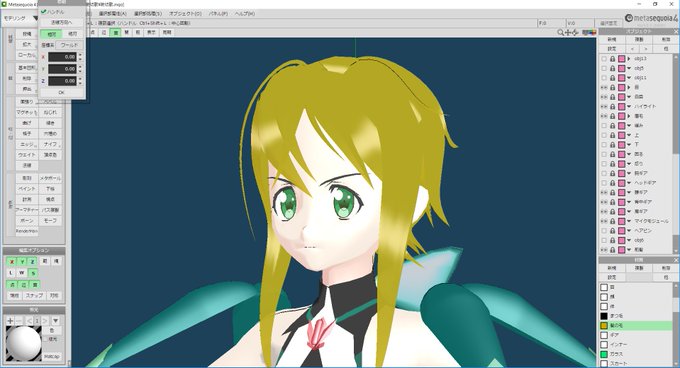This screenshot has height=368, width=680.
Task: Click the pan cross-arrows view icon
Action: [x=568, y=33]
